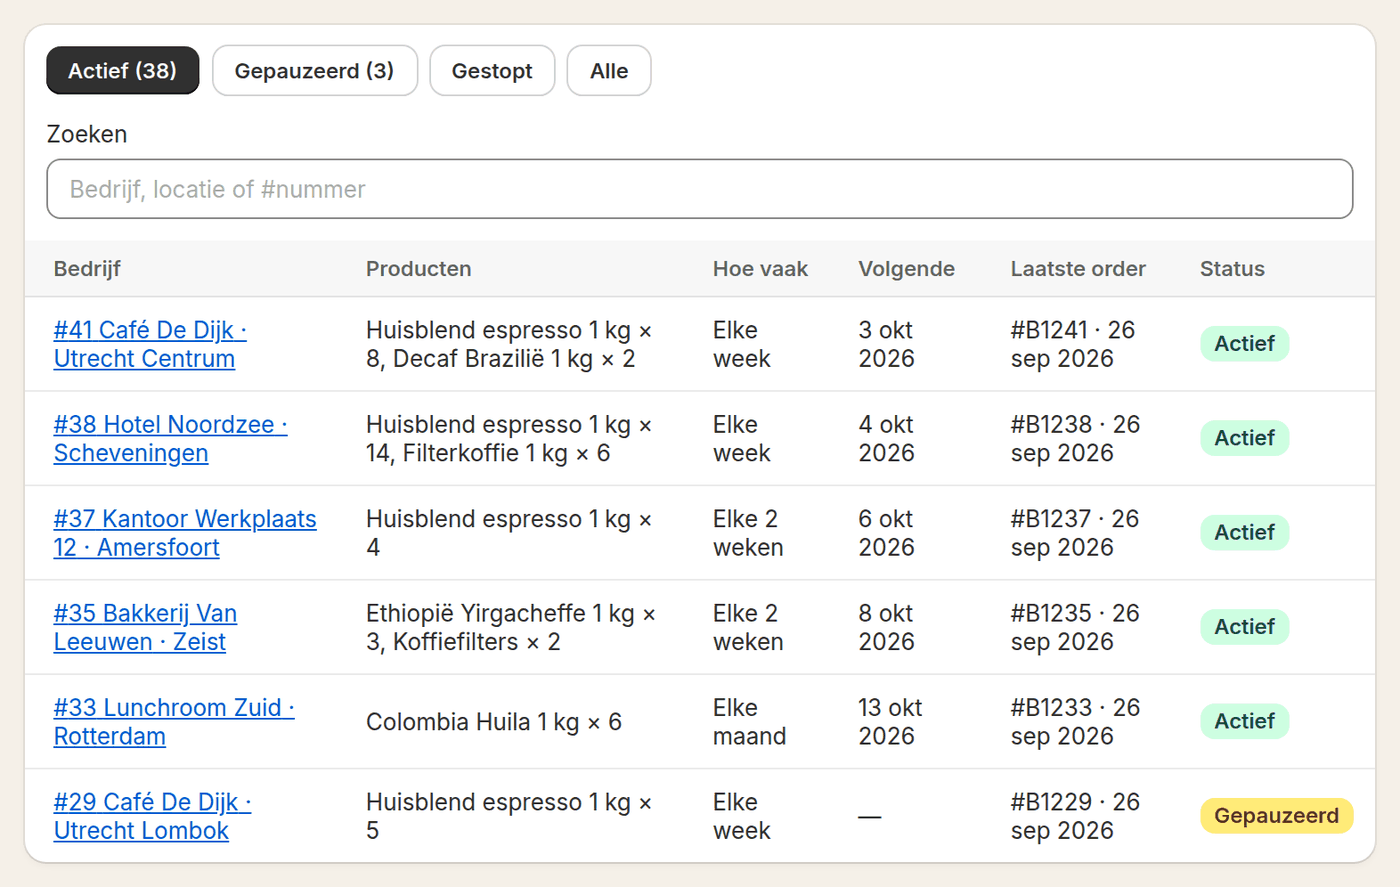
Task: Click the 3 okt 2026 date
Action: pos(886,344)
